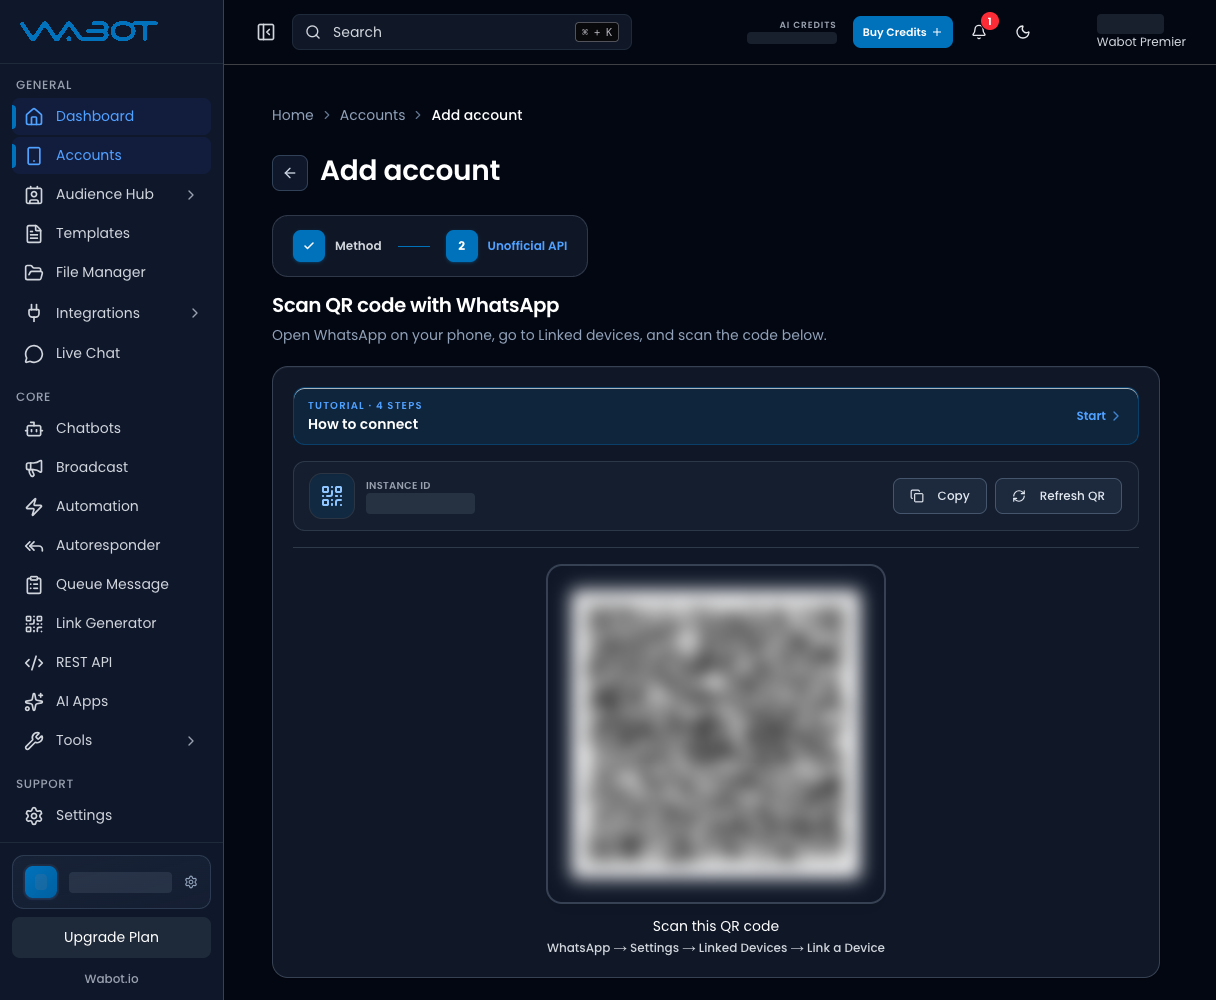Open the Templates menu item
Screen dimensions: 1216x1000
[112, 233]
